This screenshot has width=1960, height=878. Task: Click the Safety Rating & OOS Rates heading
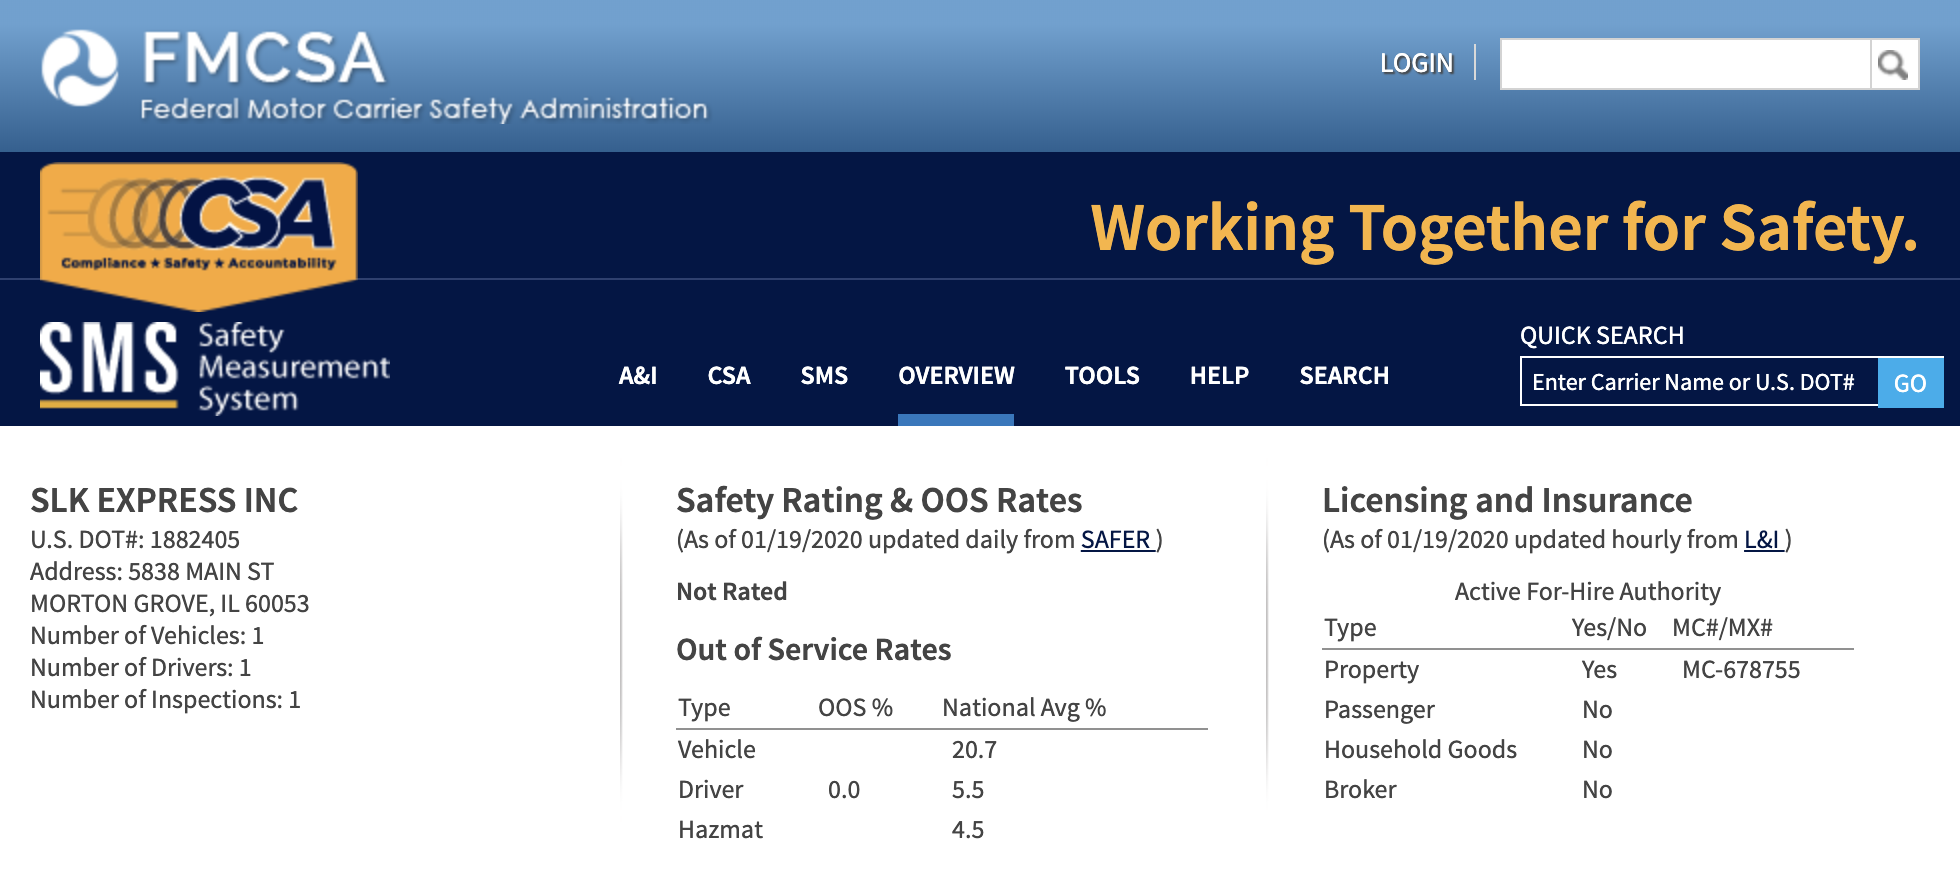[879, 500]
